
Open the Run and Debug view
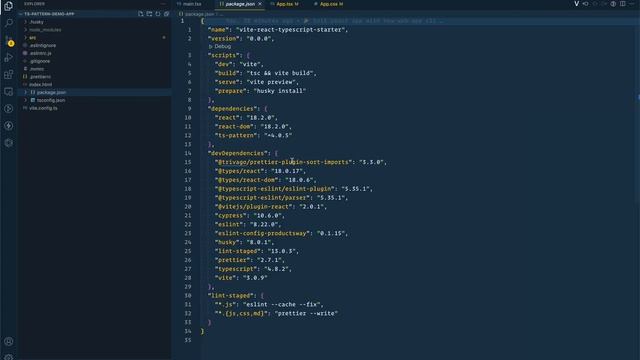click(9, 57)
